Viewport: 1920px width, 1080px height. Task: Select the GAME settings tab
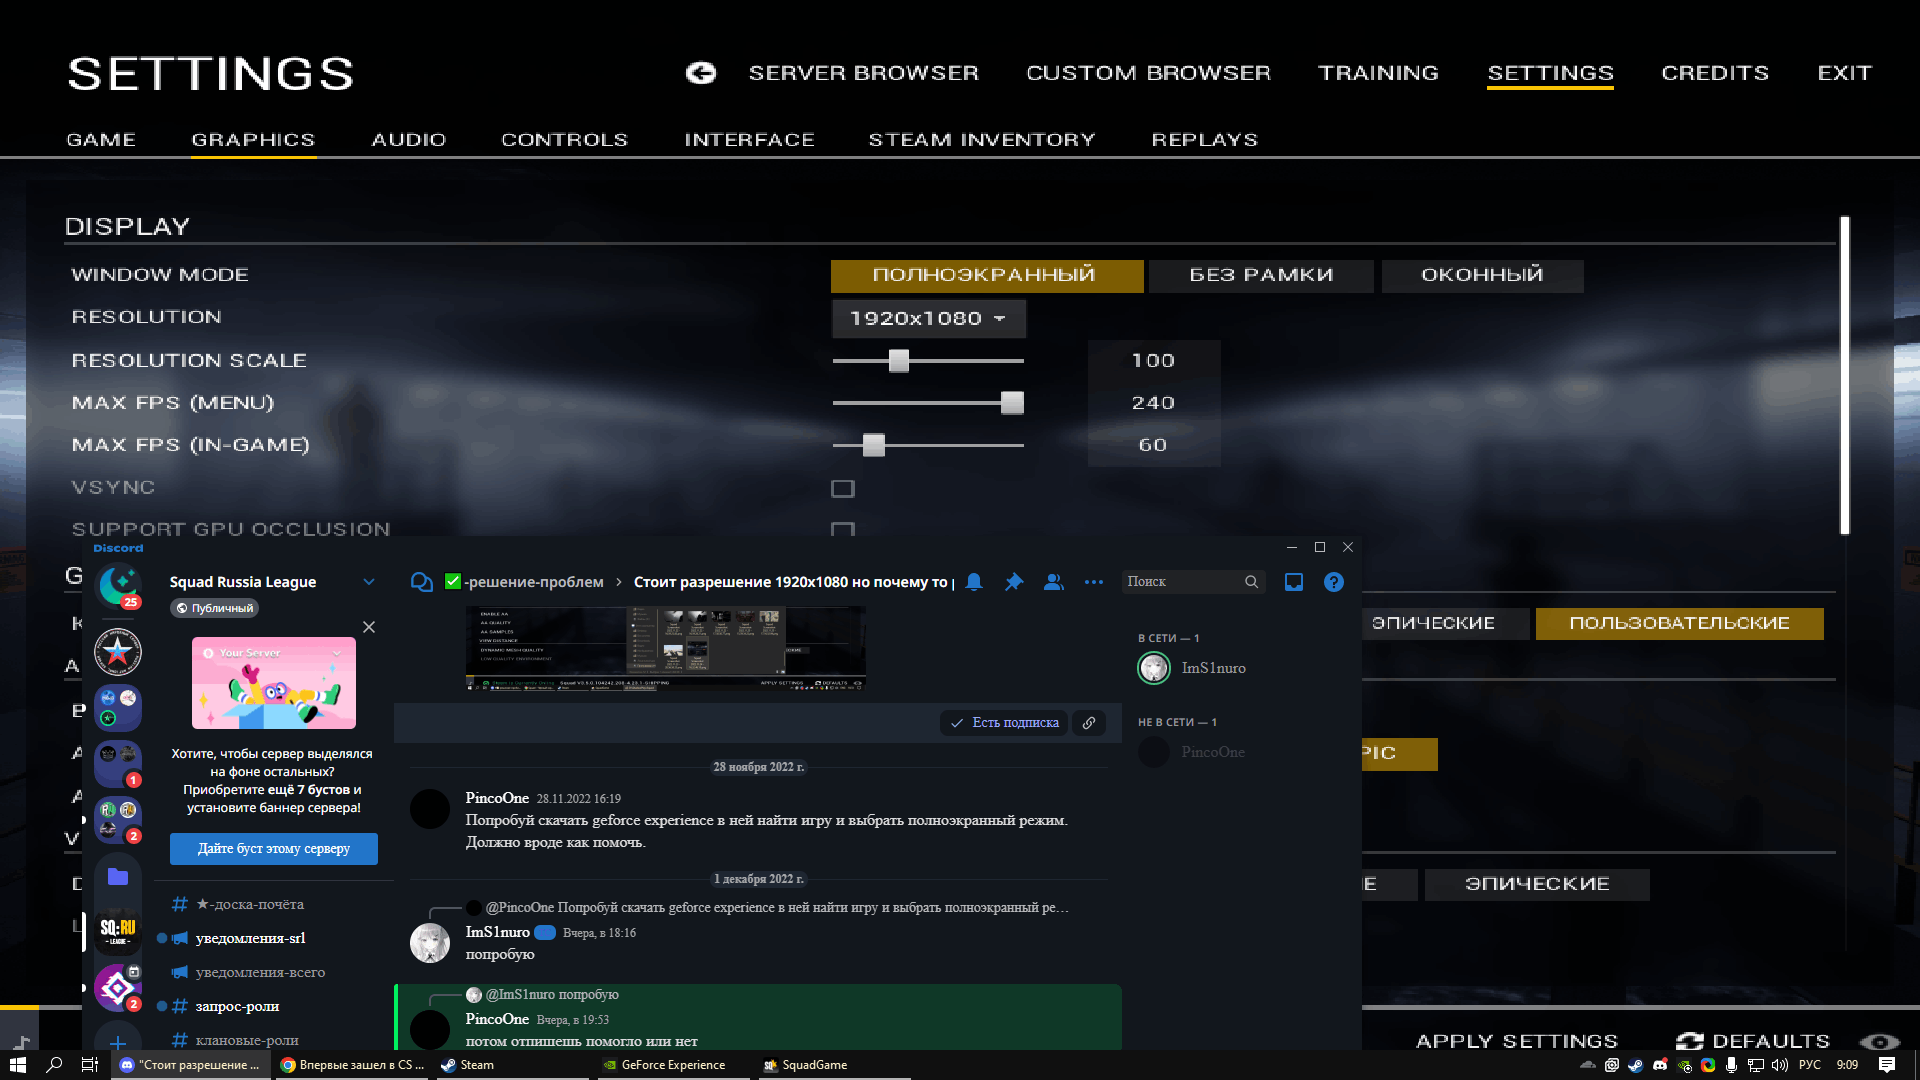point(100,140)
